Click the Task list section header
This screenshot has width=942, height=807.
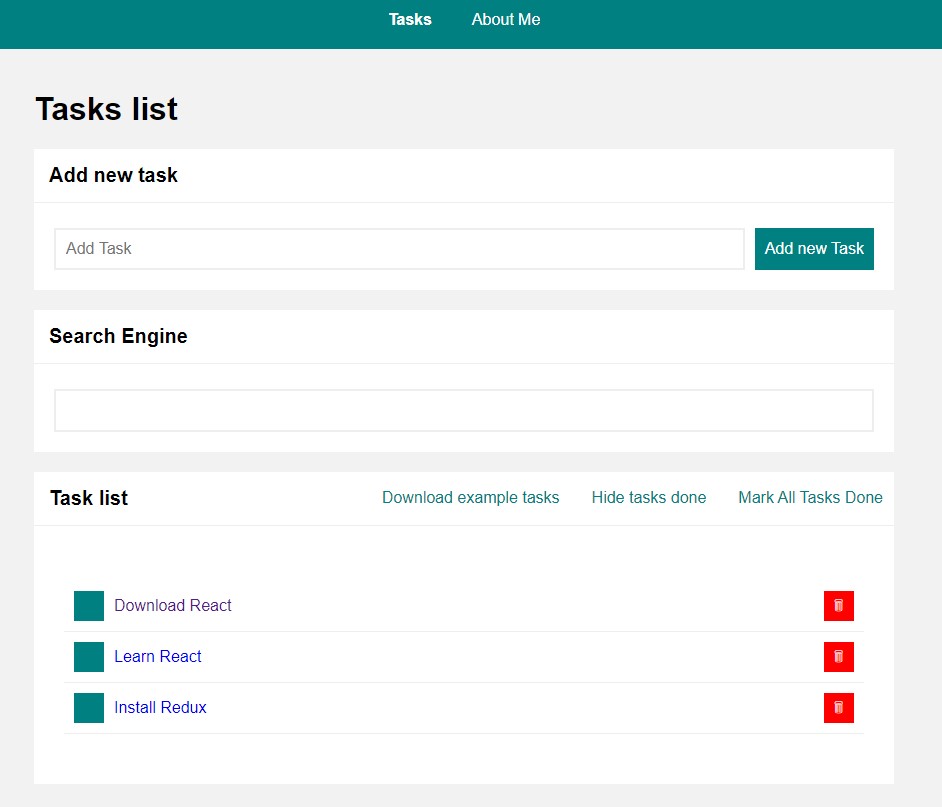[88, 497]
